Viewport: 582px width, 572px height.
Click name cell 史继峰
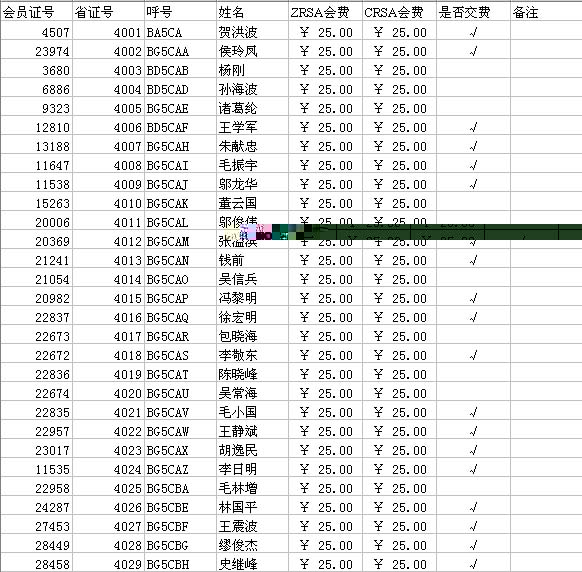(252, 562)
